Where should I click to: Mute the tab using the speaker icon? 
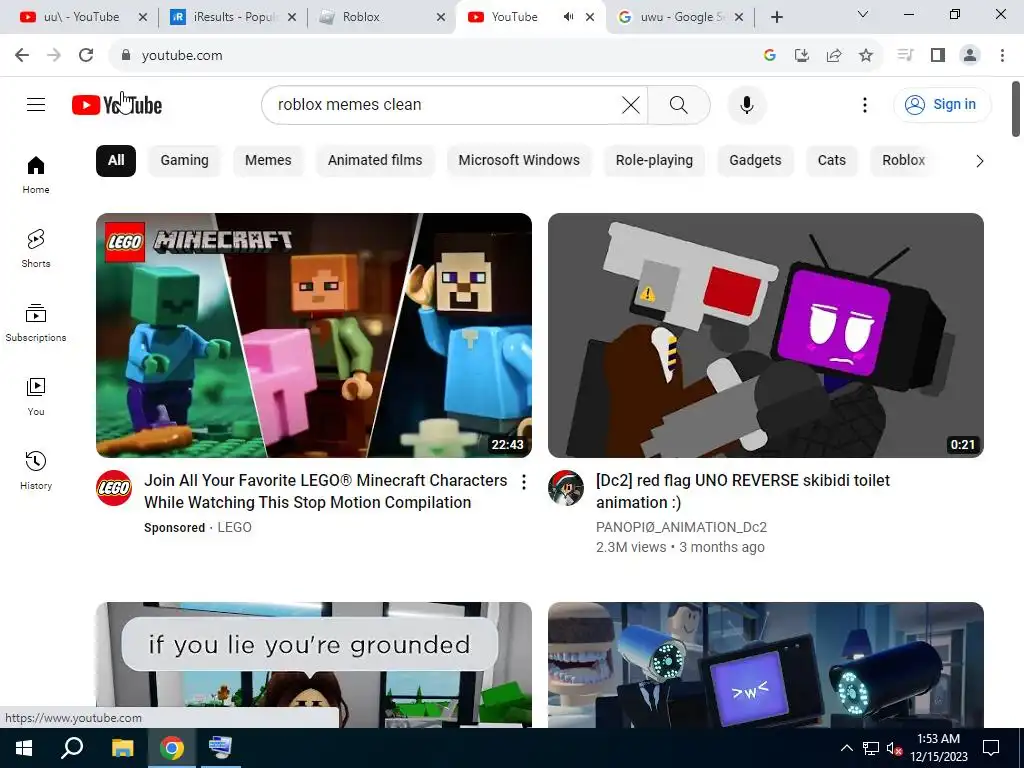pos(569,17)
